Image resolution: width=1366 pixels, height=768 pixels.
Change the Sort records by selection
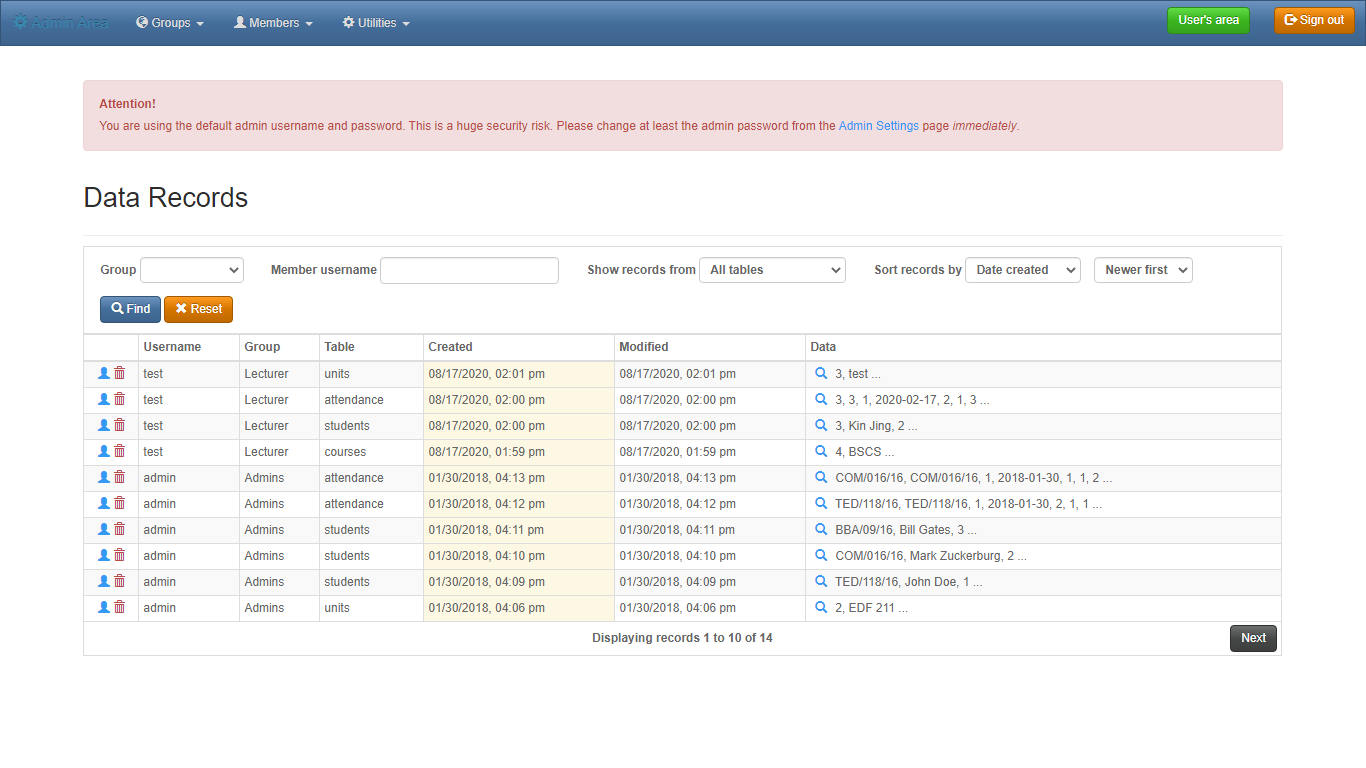point(1022,270)
